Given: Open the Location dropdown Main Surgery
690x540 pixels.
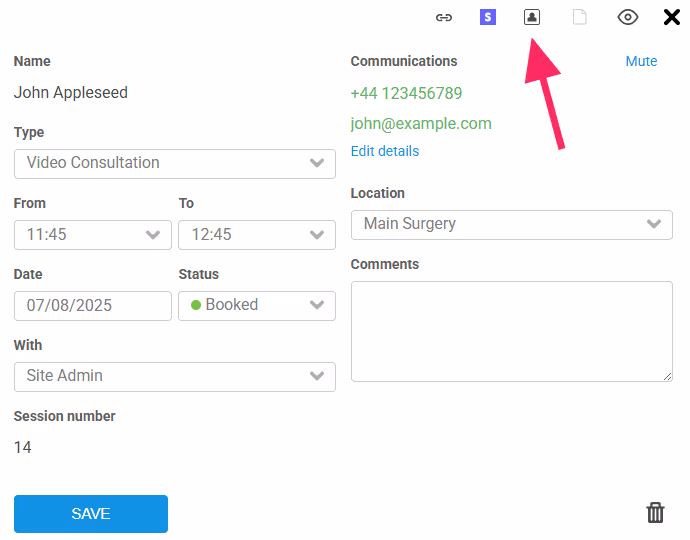Looking at the screenshot, I should (x=511, y=225).
